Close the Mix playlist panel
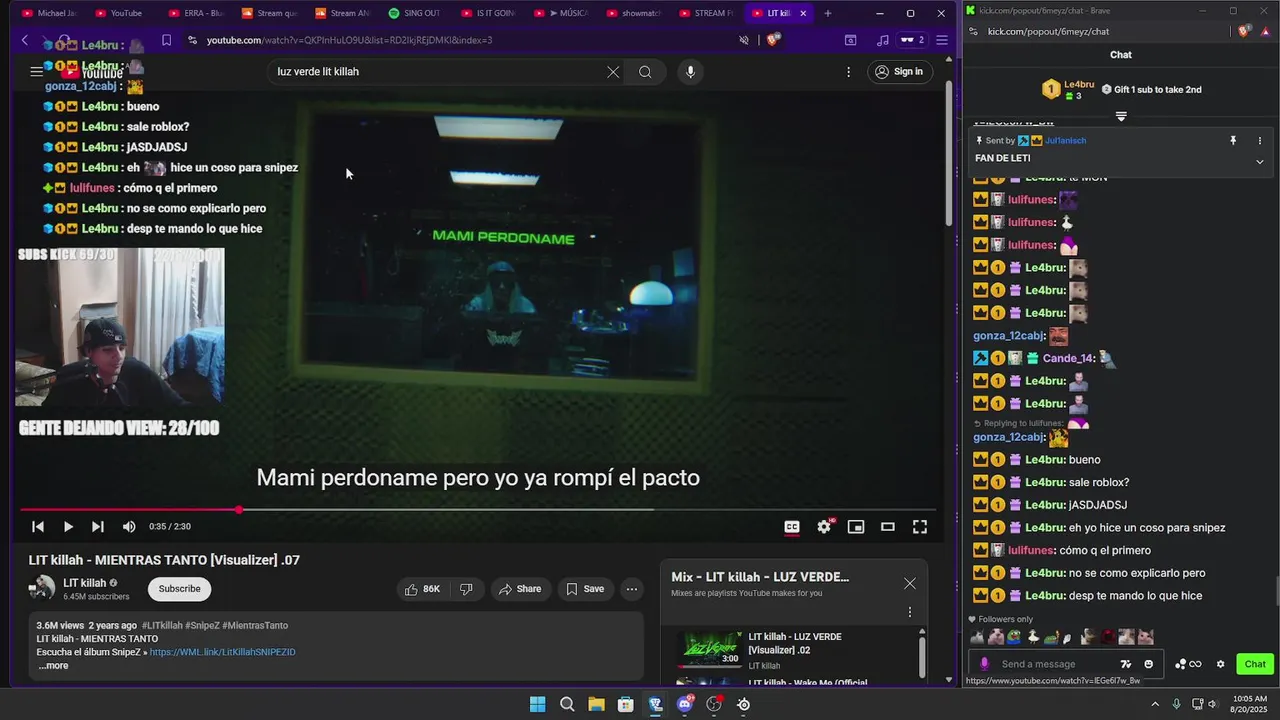 (909, 584)
